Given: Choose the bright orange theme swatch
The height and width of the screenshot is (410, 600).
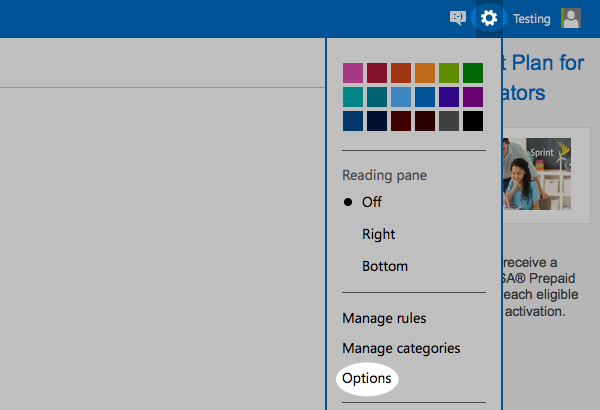Looking at the screenshot, I should coord(424,73).
